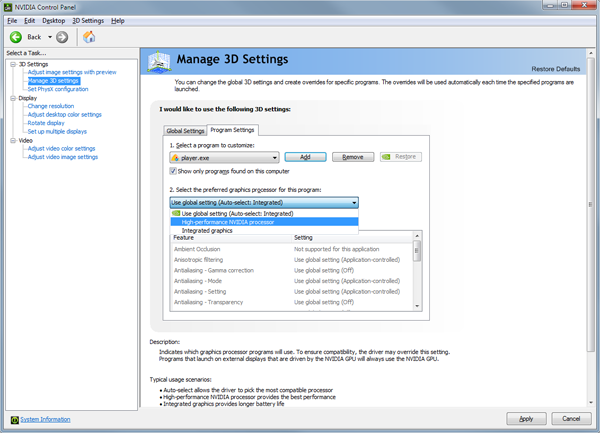
Task: Click the Restore button
Action: tap(401, 157)
